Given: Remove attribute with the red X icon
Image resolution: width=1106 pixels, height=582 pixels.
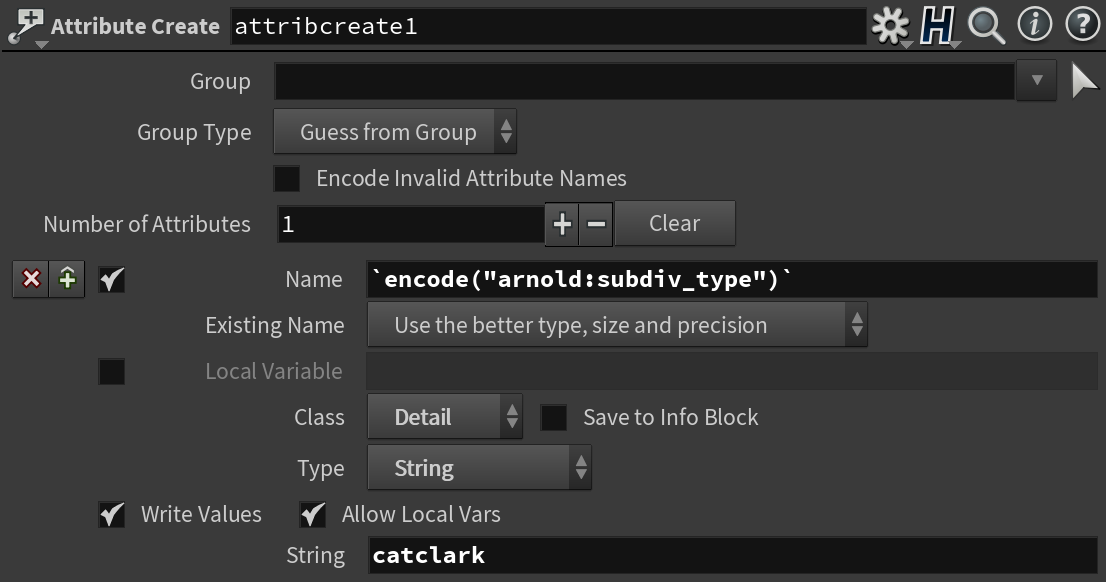Looking at the screenshot, I should [x=31, y=279].
